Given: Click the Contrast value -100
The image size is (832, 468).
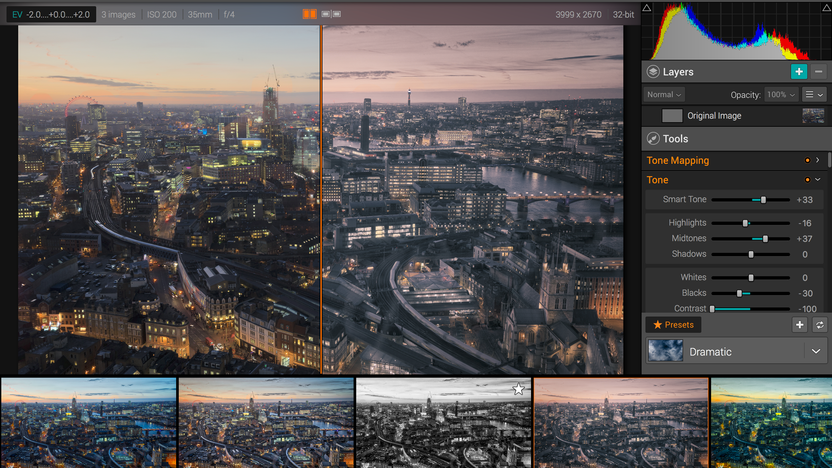Looking at the screenshot, I should 807,309.
